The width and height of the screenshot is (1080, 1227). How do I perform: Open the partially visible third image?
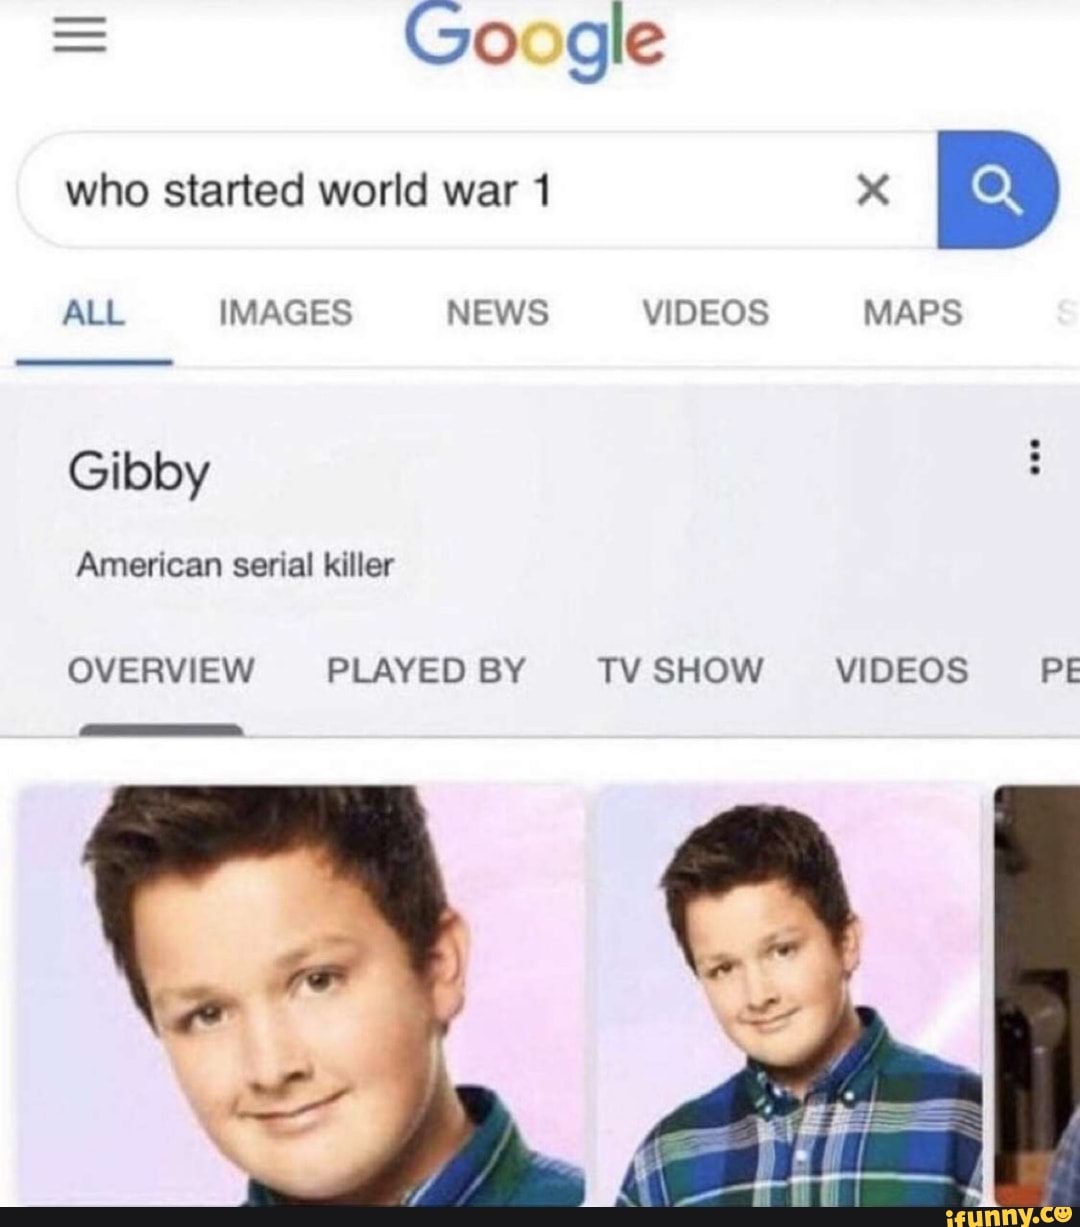tap(1037, 995)
